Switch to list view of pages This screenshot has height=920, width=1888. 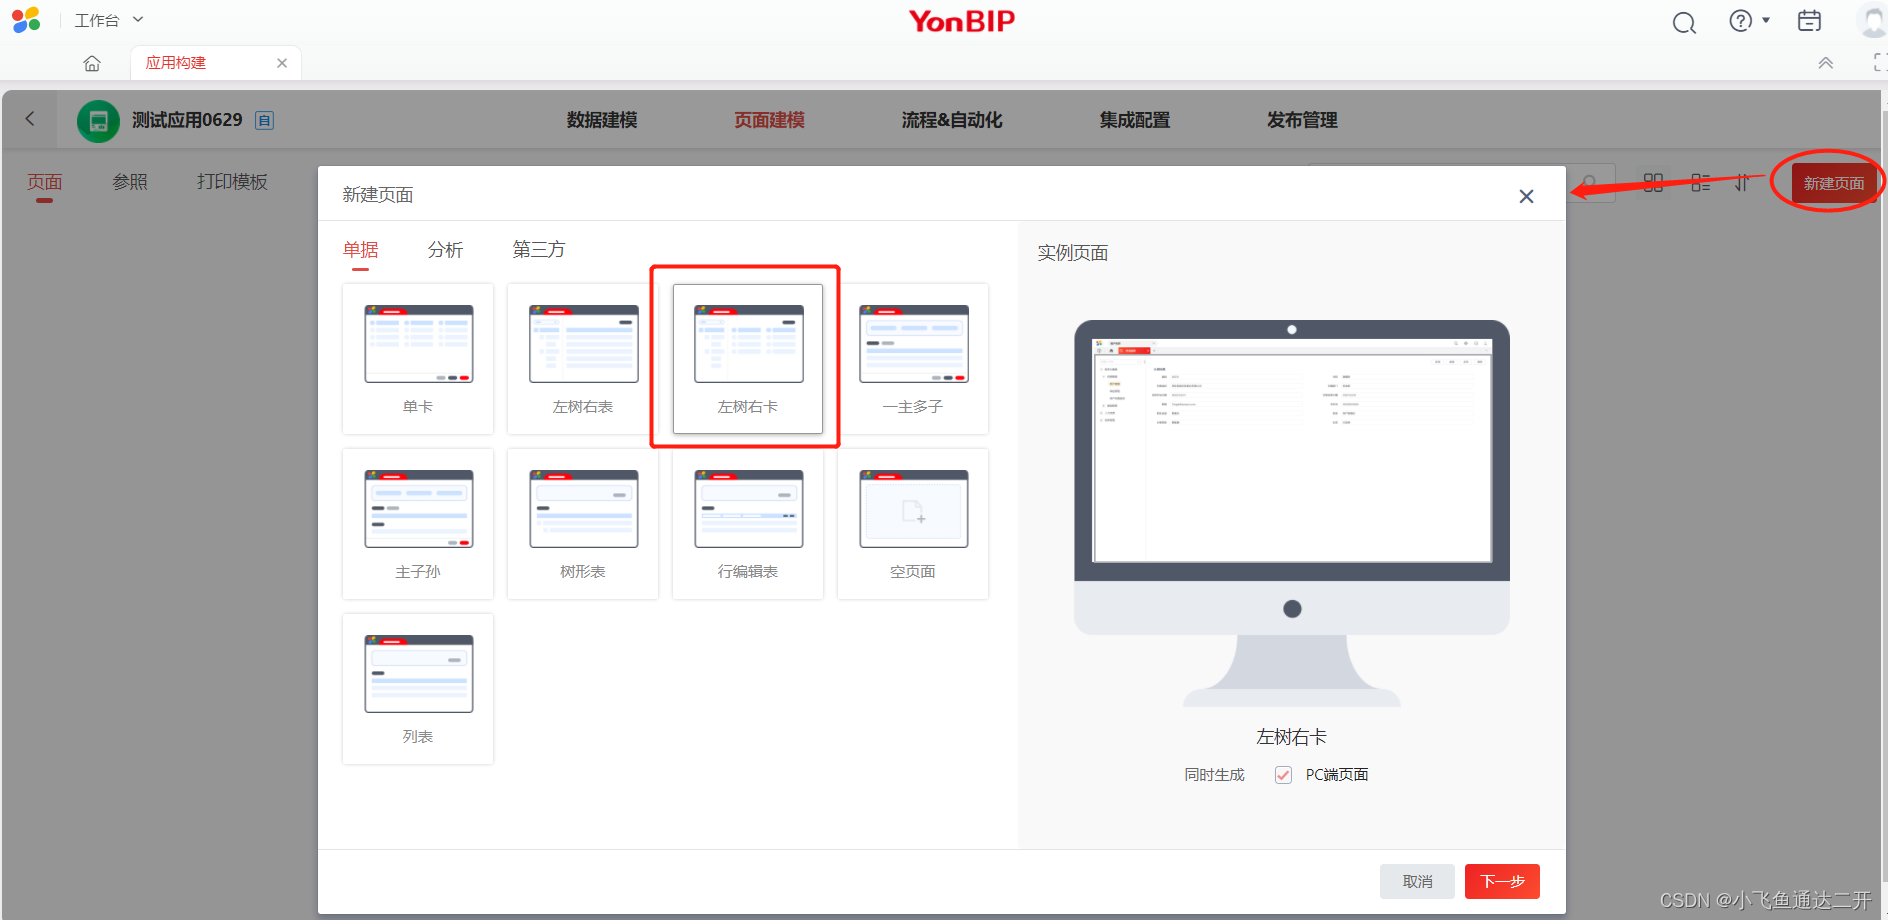[x=1699, y=182]
